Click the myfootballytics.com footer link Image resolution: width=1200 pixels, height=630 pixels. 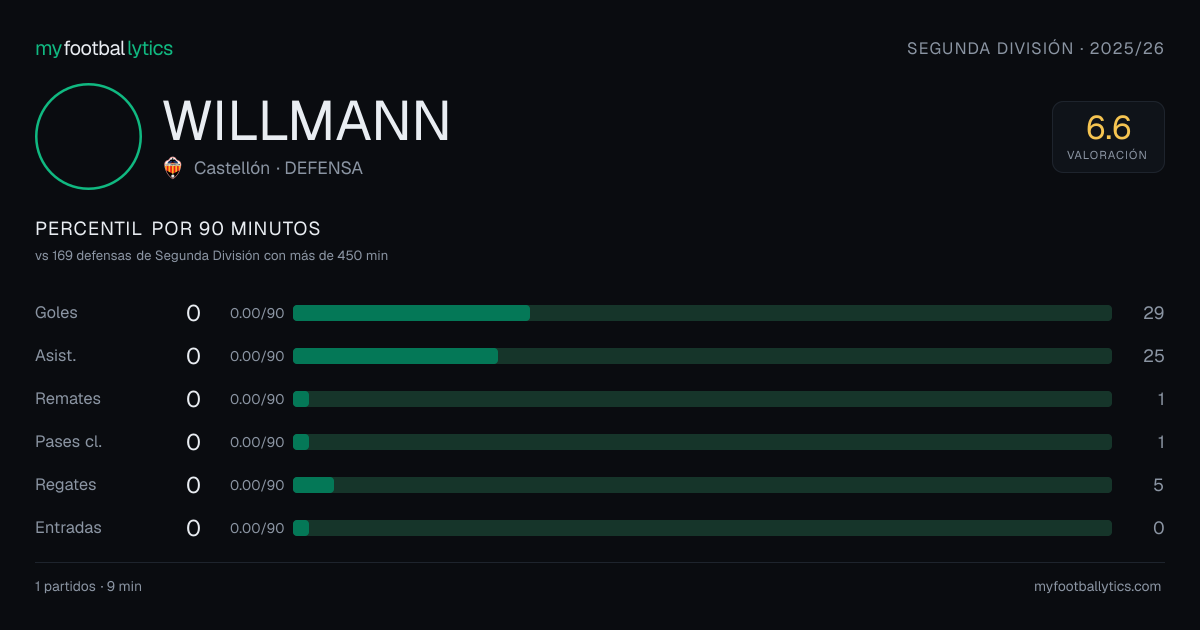pos(1098,587)
